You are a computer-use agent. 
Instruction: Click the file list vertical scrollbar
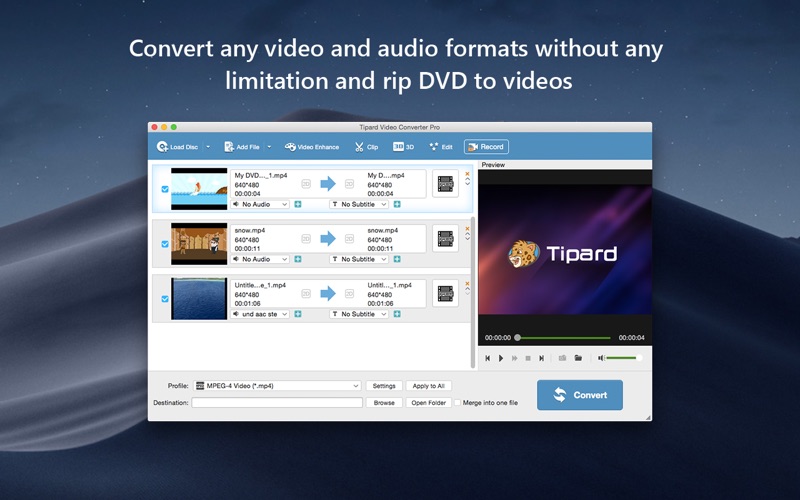(x=473, y=292)
